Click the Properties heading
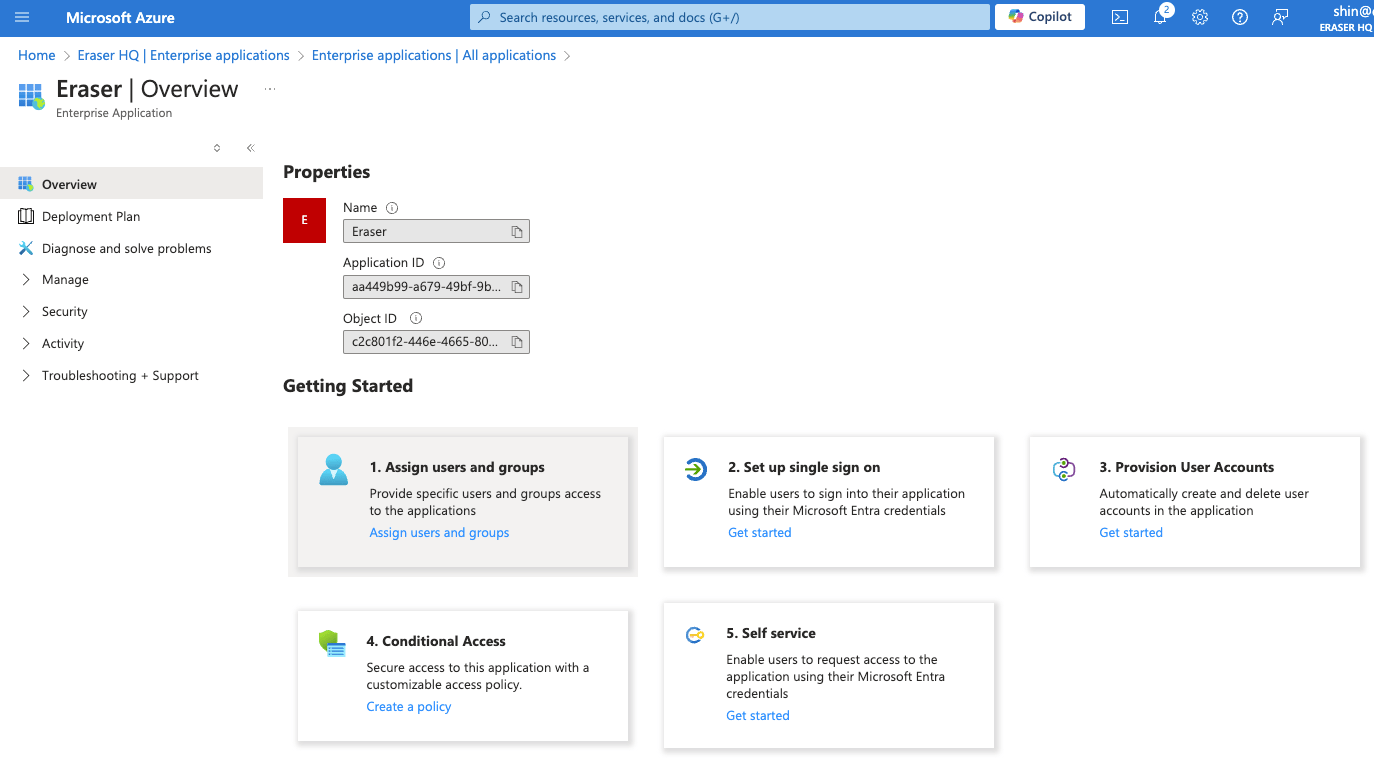 coord(327,172)
